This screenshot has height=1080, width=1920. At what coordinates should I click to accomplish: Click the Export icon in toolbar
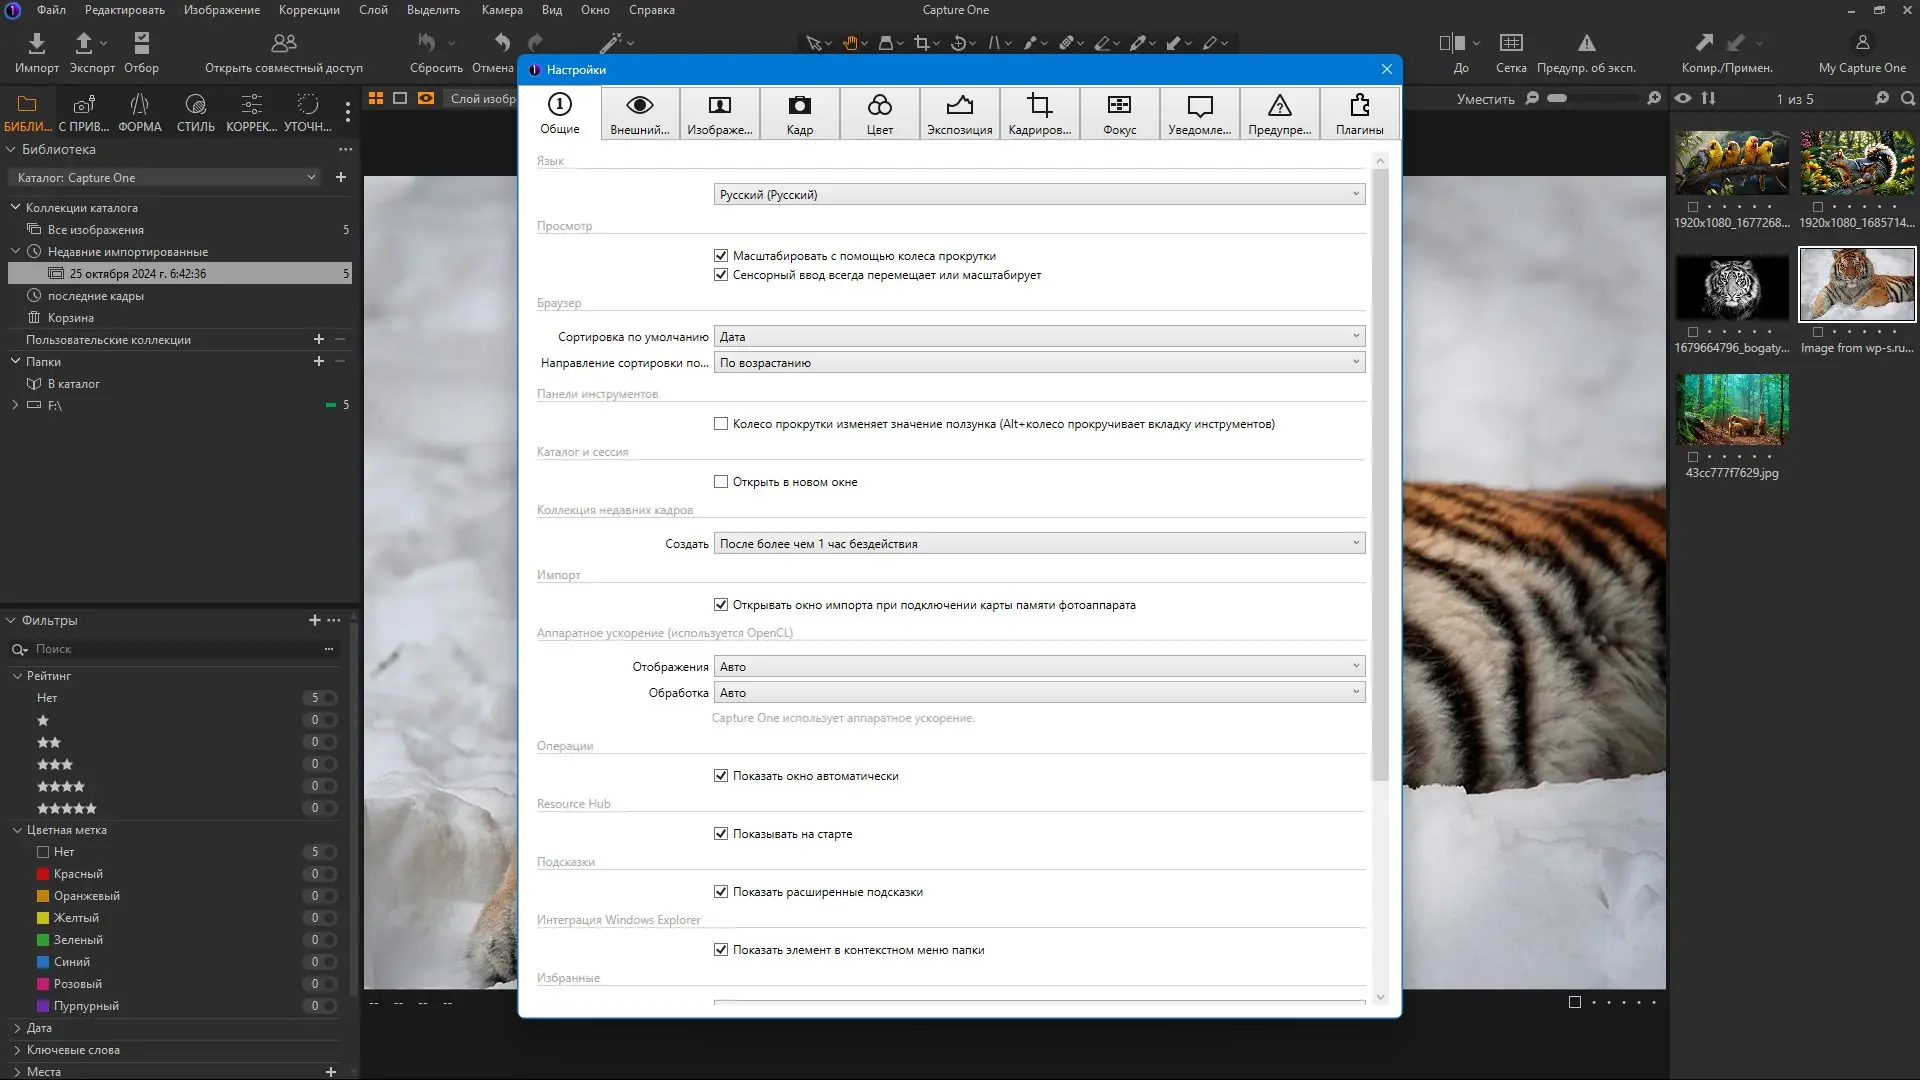pos(84,43)
